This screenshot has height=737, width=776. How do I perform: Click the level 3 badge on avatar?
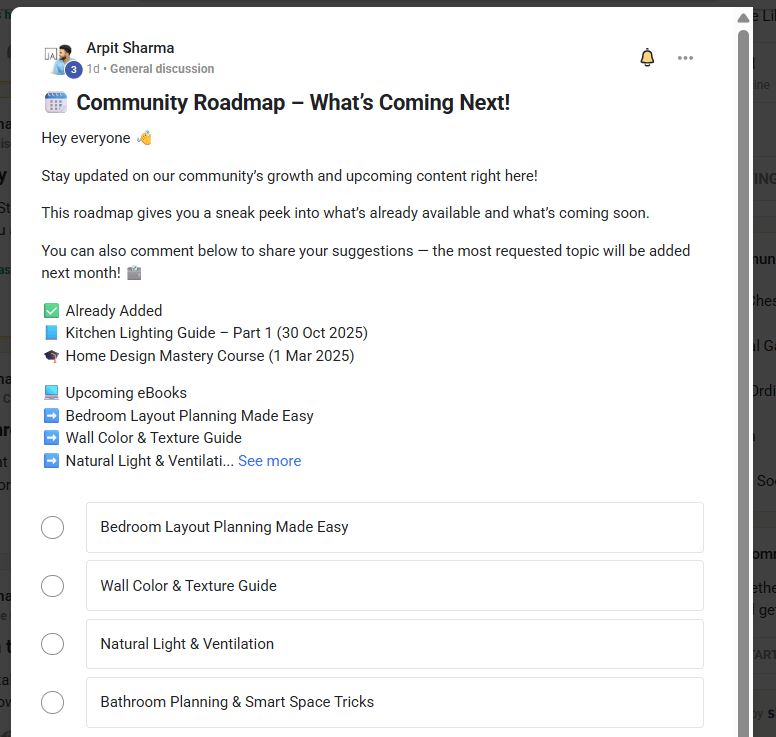[73, 69]
